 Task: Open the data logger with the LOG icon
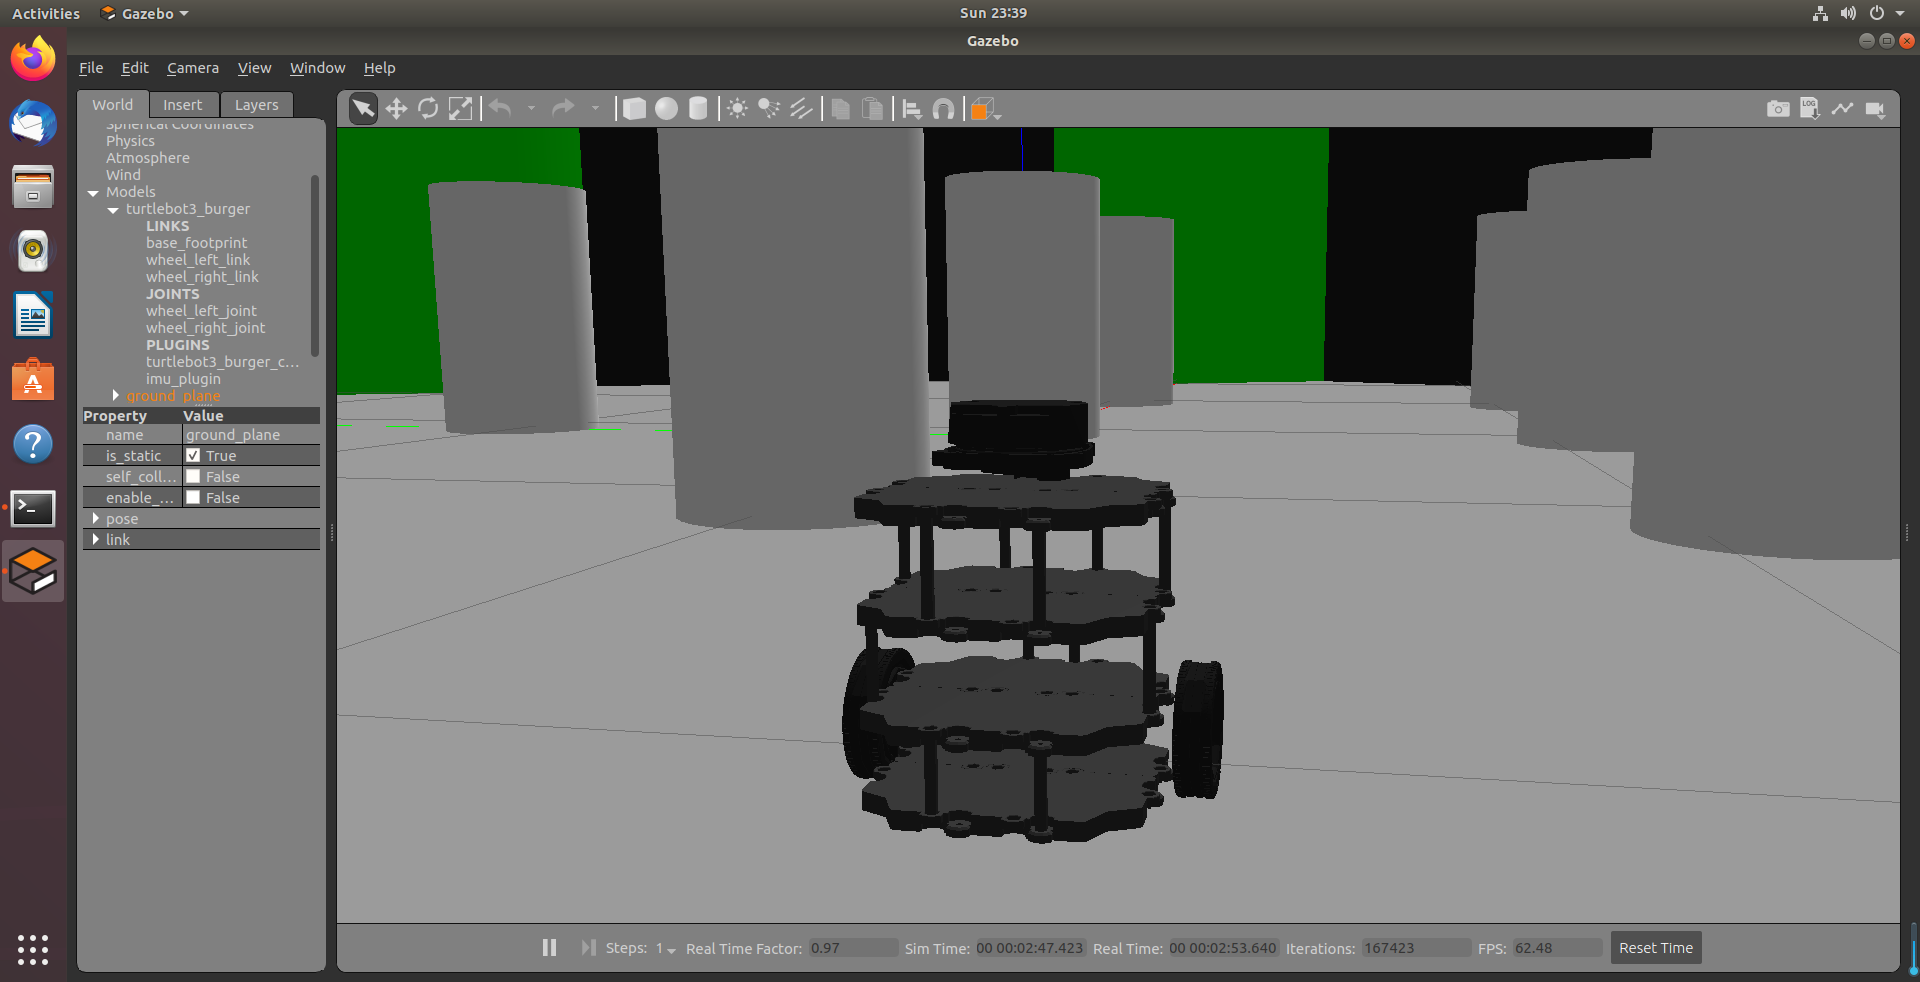pos(1810,109)
